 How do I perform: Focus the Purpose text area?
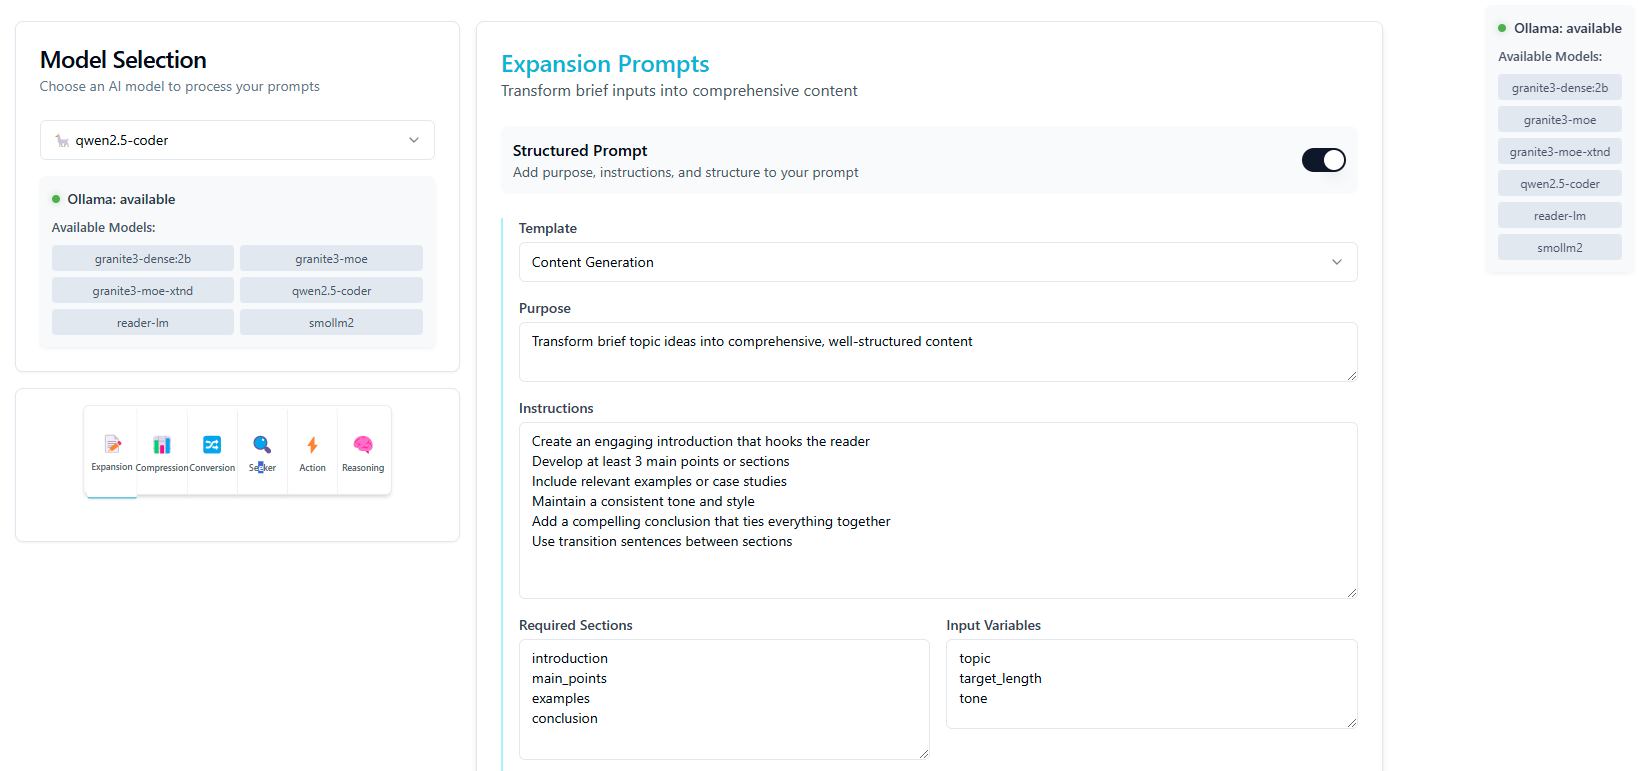point(938,352)
